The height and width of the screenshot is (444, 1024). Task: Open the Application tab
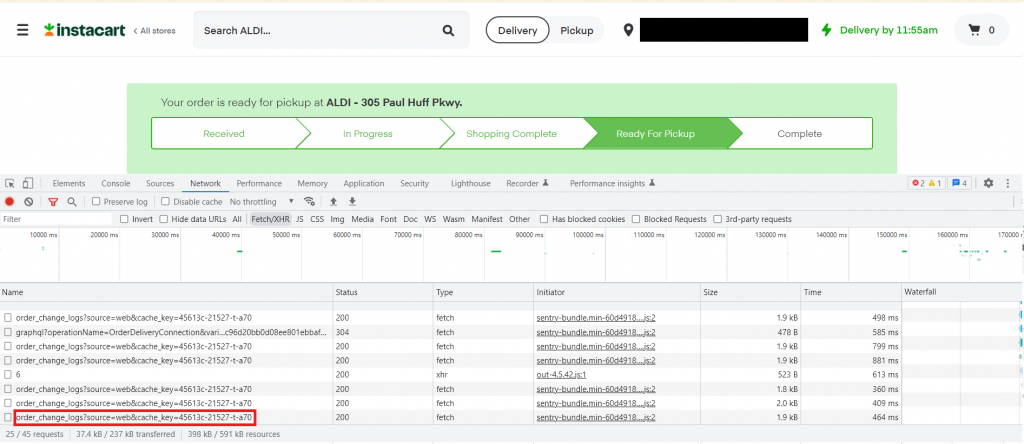pos(363,183)
